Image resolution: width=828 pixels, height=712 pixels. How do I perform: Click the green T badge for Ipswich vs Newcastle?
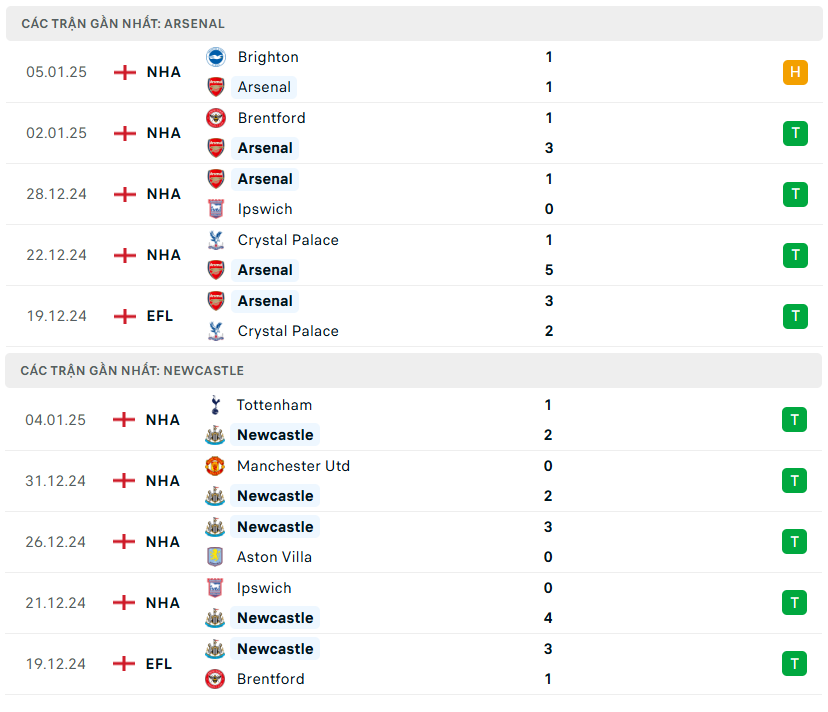794,603
